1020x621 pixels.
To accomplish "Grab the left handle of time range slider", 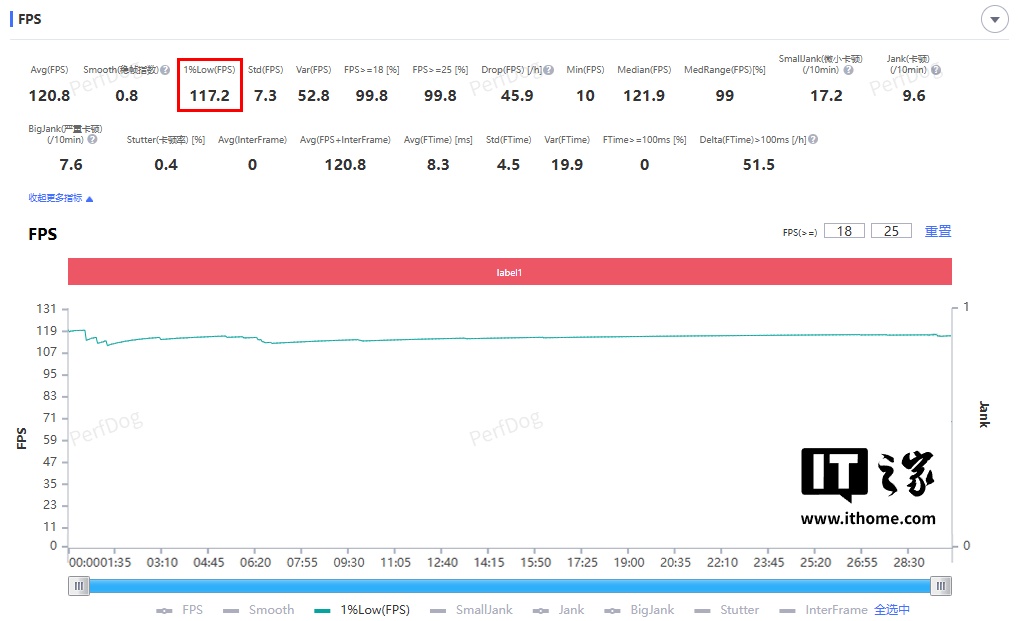I will pos(79,586).
